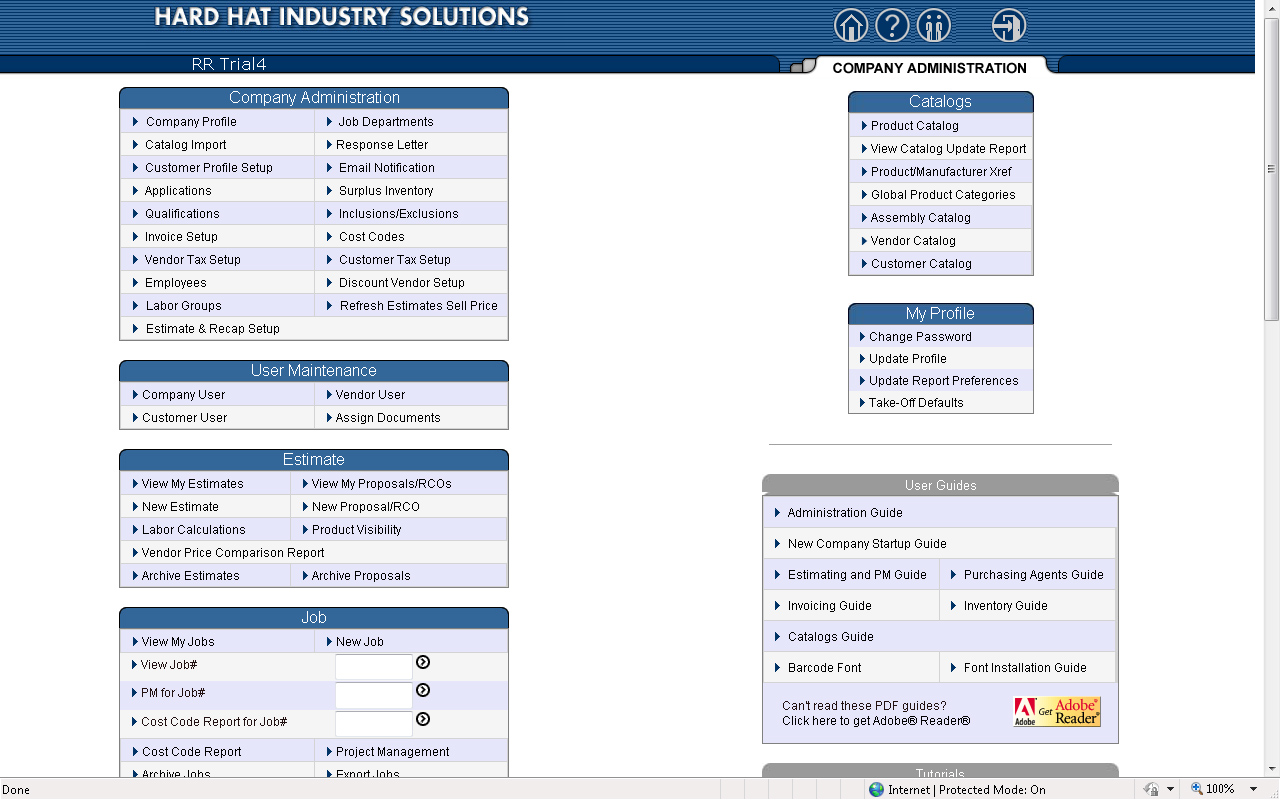
Task: Open Email Notification settings
Action: pos(387,168)
